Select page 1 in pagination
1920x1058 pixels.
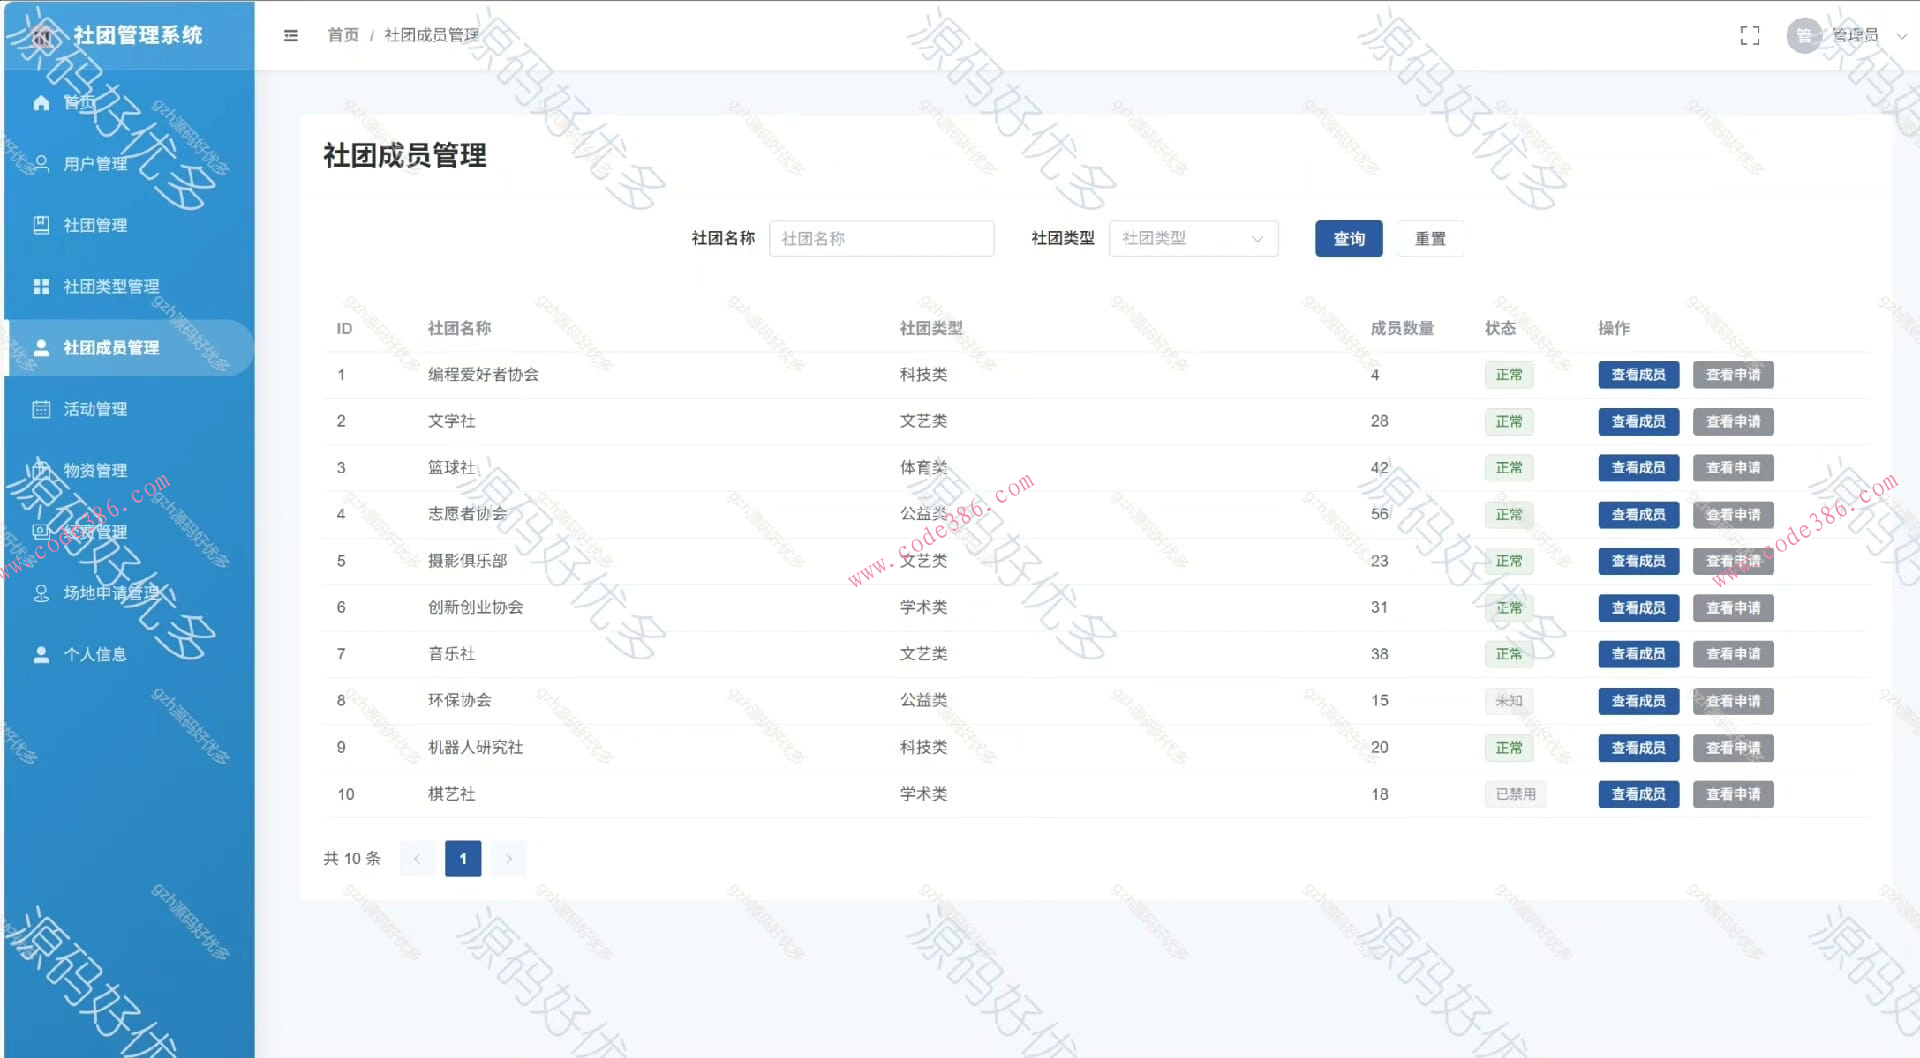pos(462,858)
